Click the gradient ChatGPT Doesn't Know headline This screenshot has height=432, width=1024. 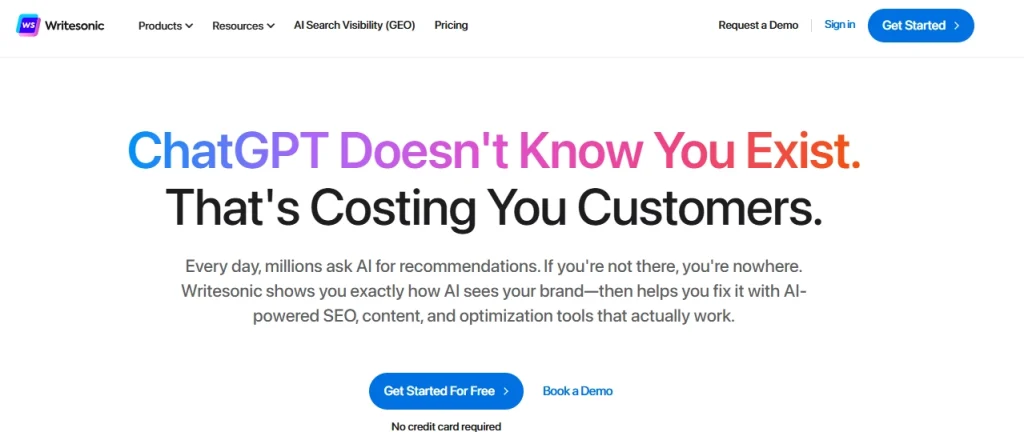point(494,151)
